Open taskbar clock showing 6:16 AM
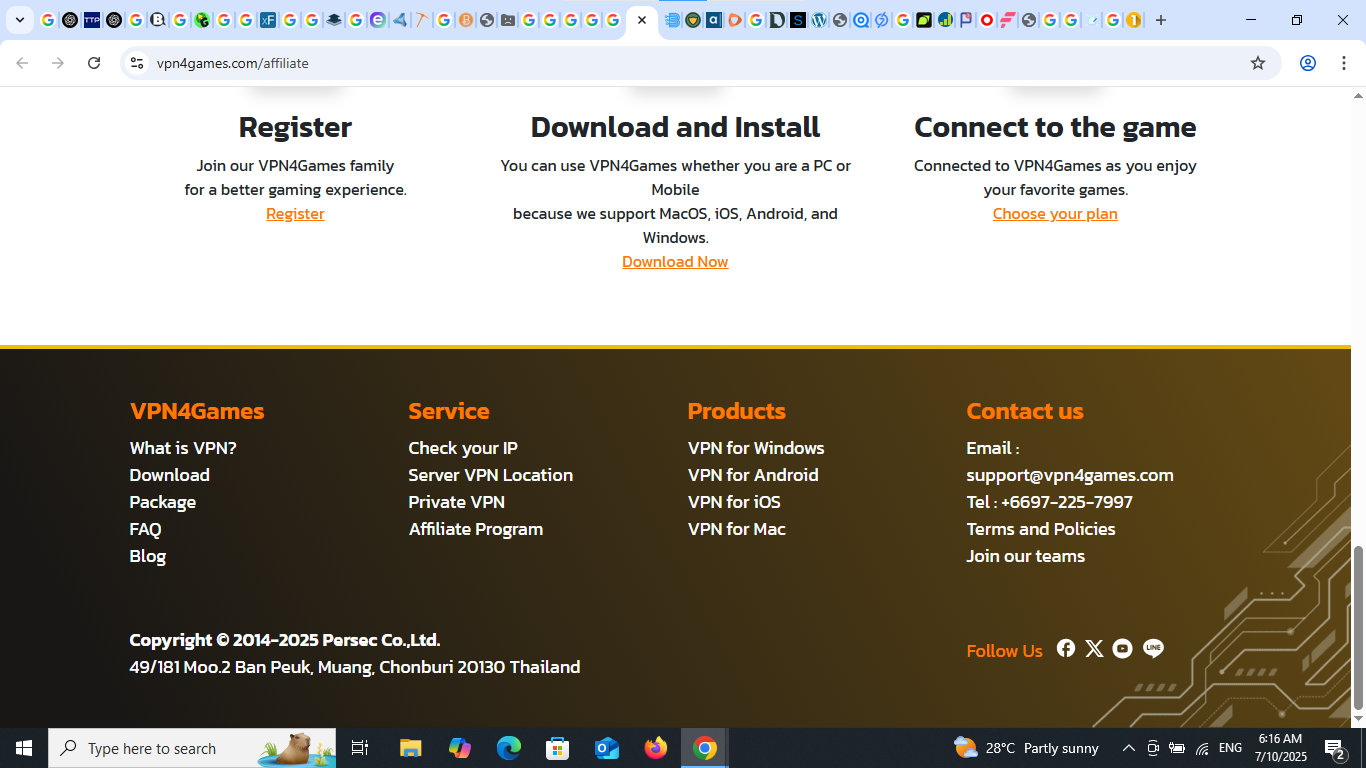Screen dimensions: 1366x768 [1280, 748]
